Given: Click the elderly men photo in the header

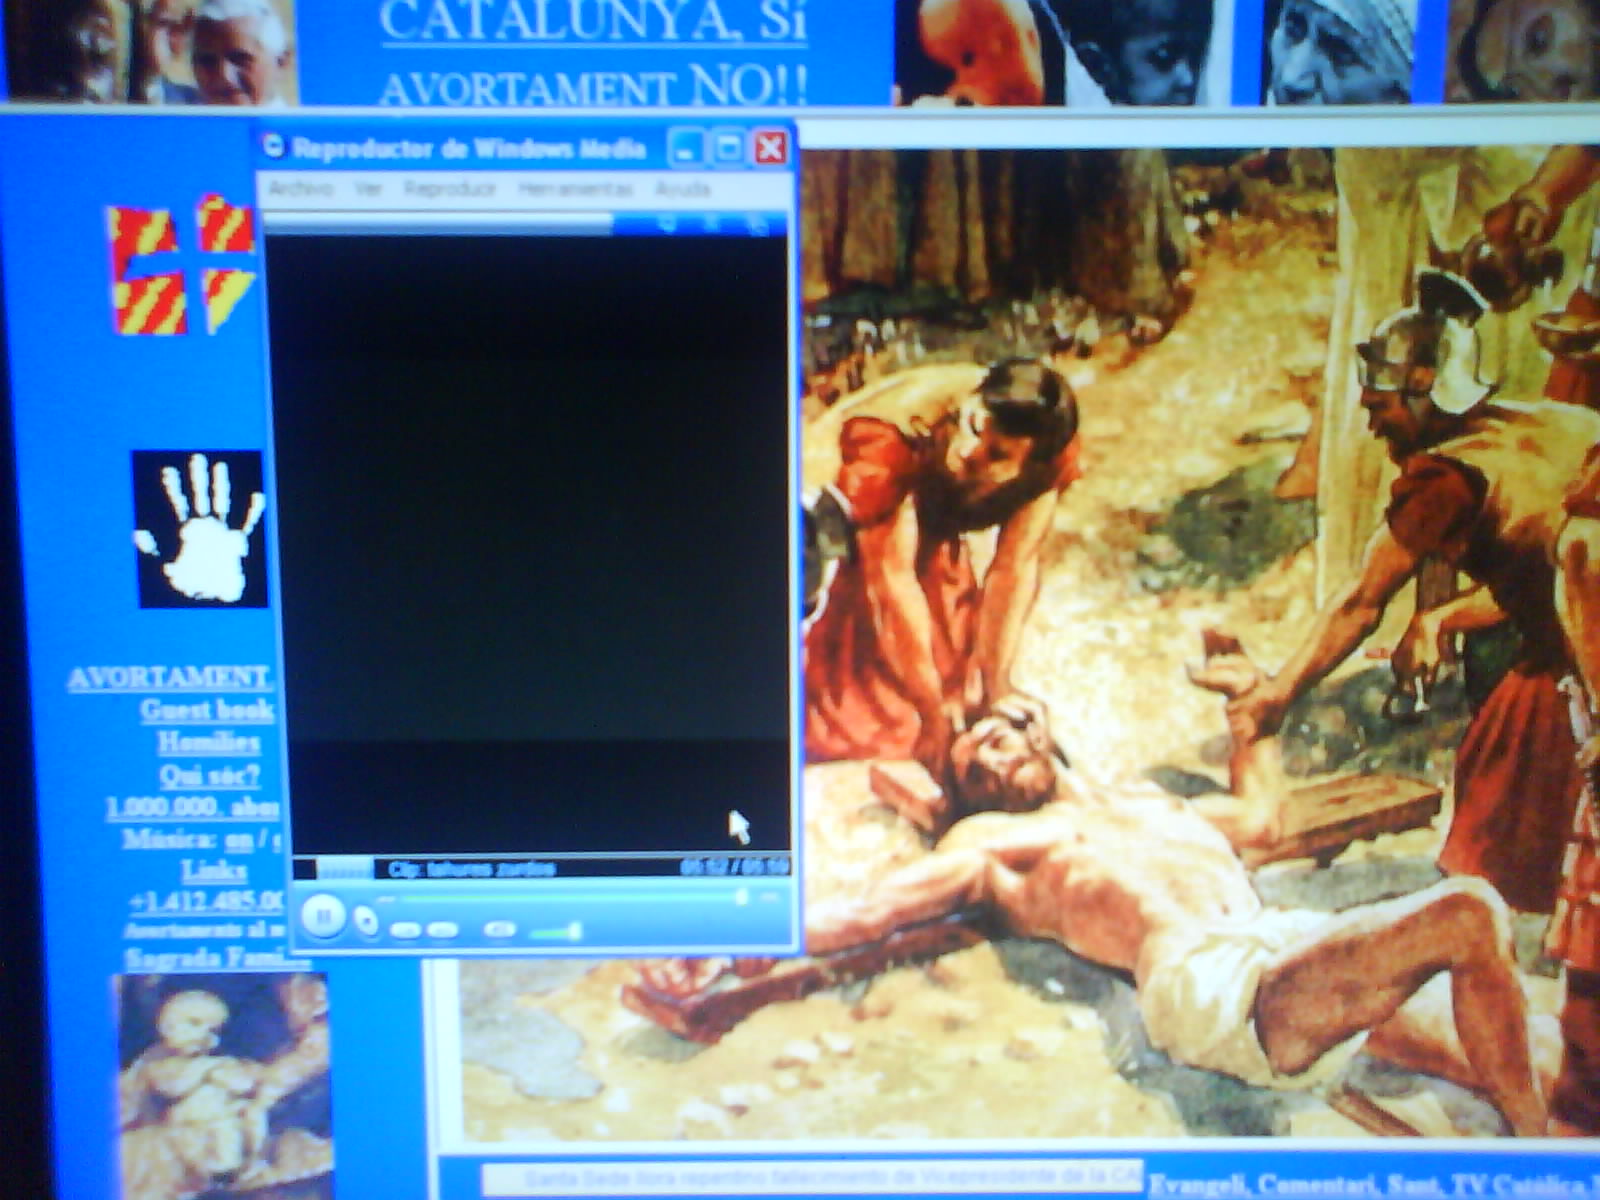Looking at the screenshot, I should coord(150,50).
